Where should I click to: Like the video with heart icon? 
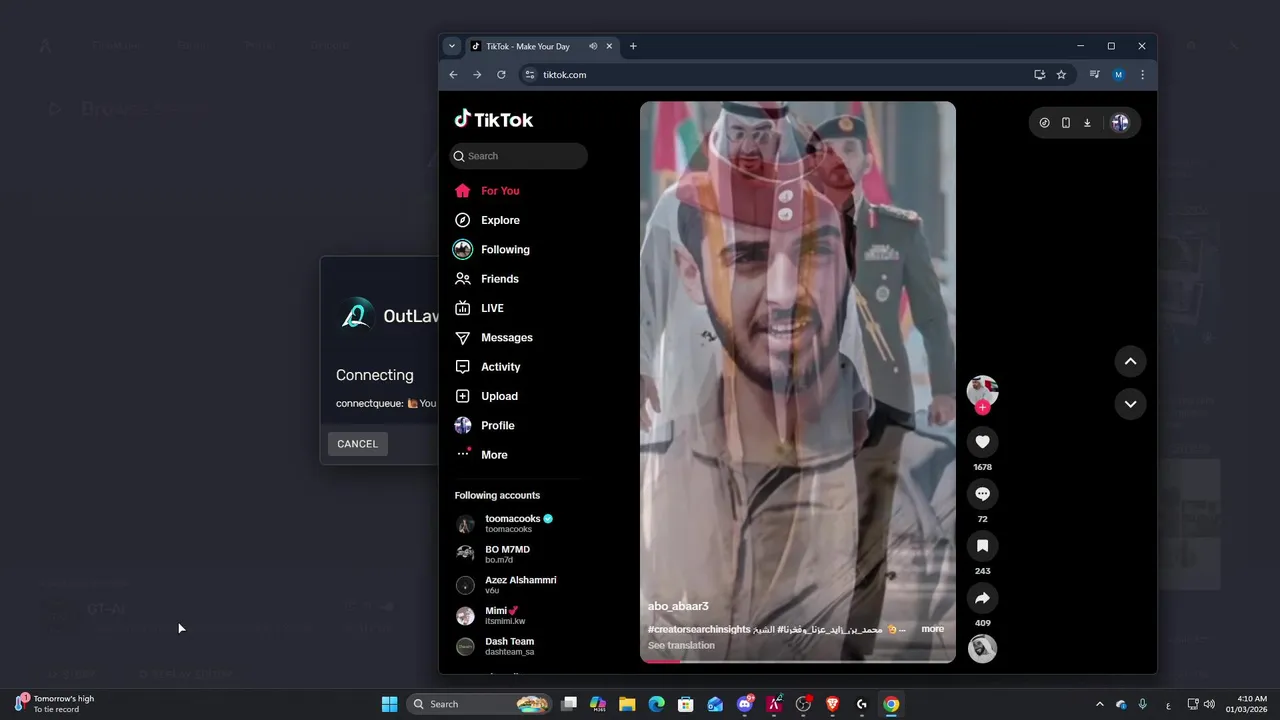(982, 442)
